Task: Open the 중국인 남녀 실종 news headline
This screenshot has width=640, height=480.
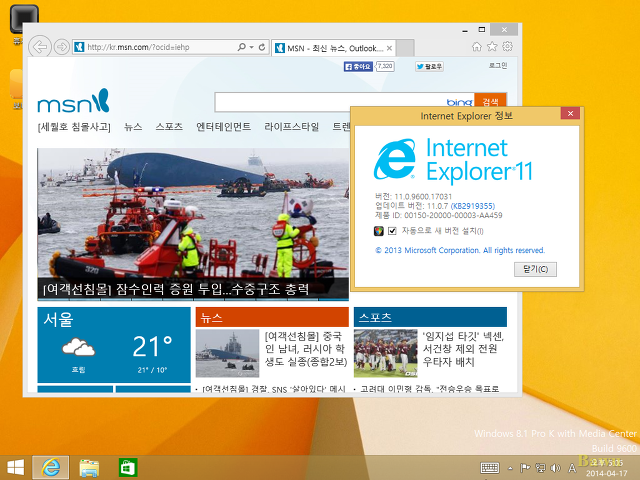Action: click(306, 349)
